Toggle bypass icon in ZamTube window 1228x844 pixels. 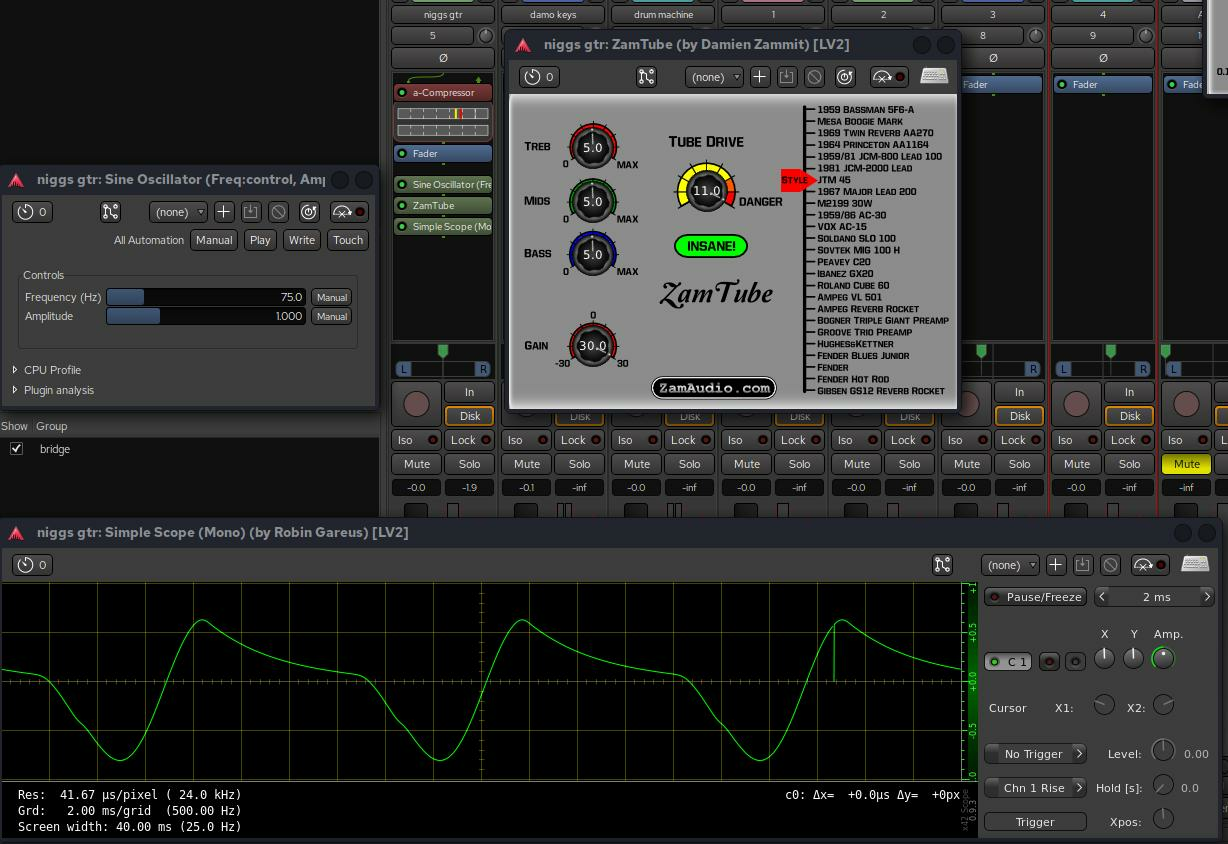click(x=889, y=77)
